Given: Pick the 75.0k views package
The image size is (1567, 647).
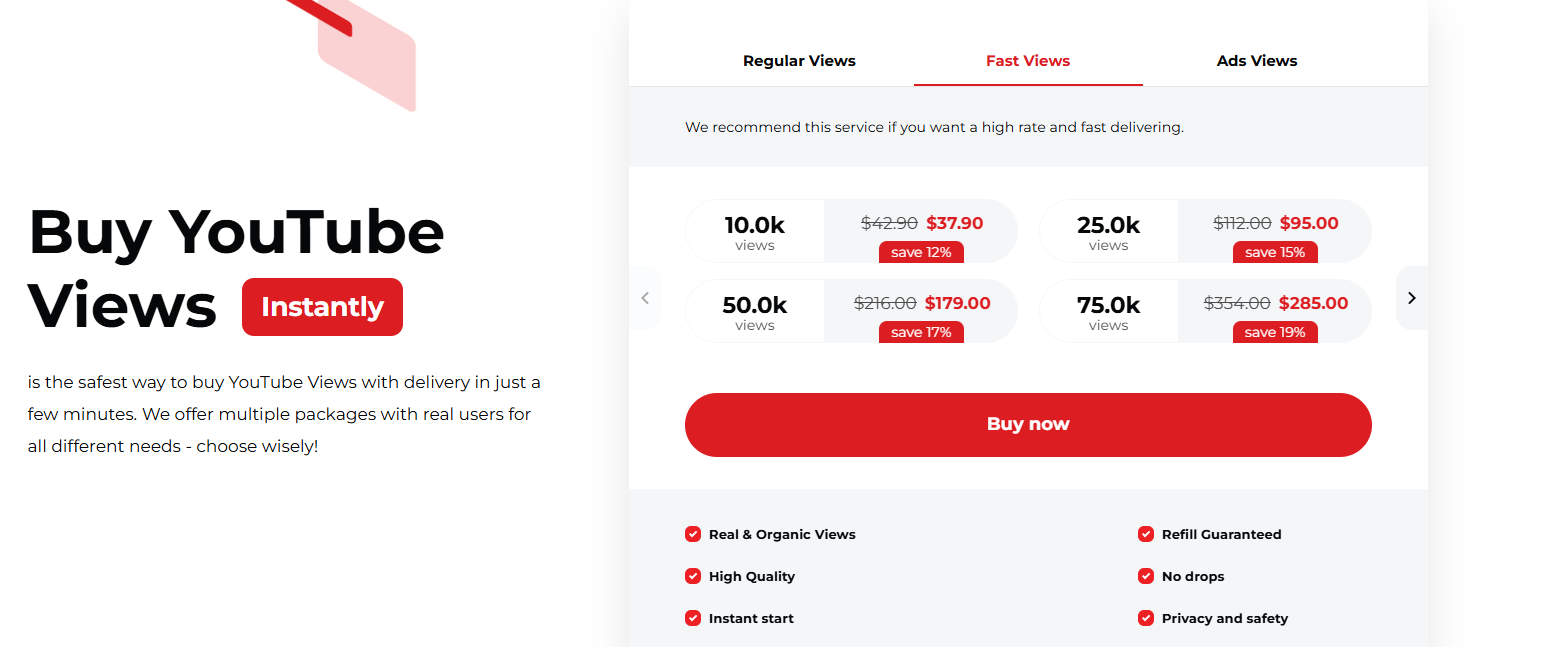Looking at the screenshot, I should 1205,311.
